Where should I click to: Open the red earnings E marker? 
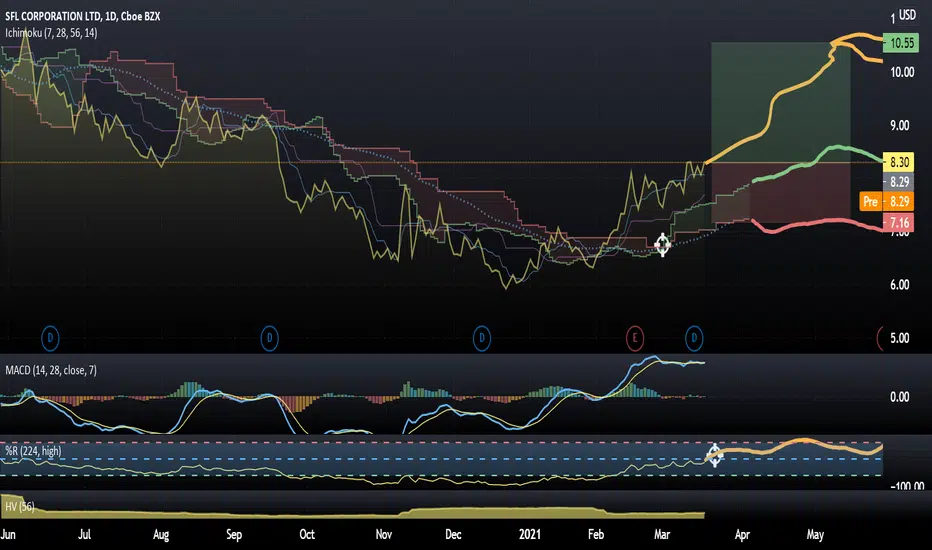pyautogui.click(x=635, y=338)
